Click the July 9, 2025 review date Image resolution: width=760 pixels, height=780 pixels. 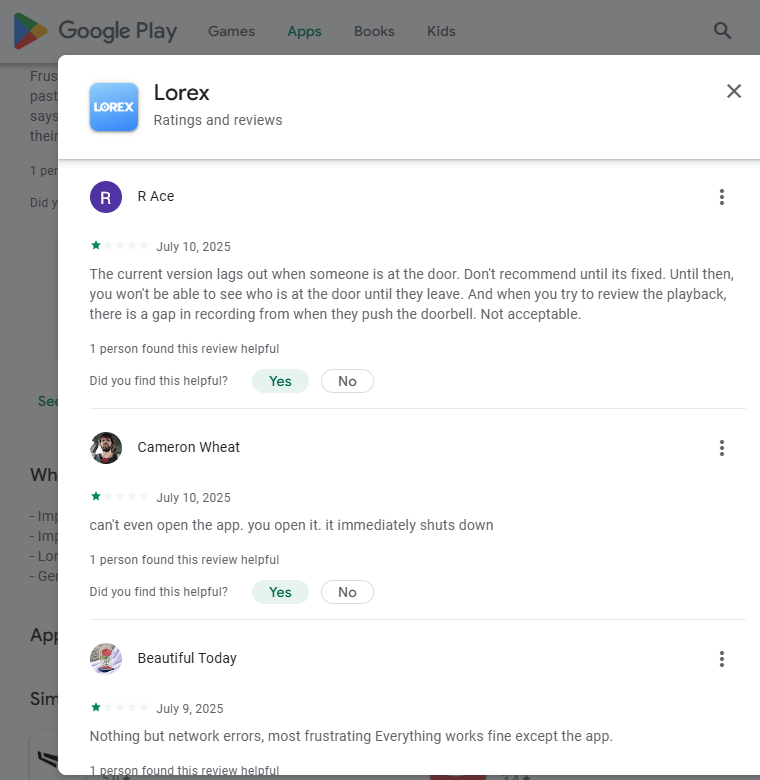[190, 708]
